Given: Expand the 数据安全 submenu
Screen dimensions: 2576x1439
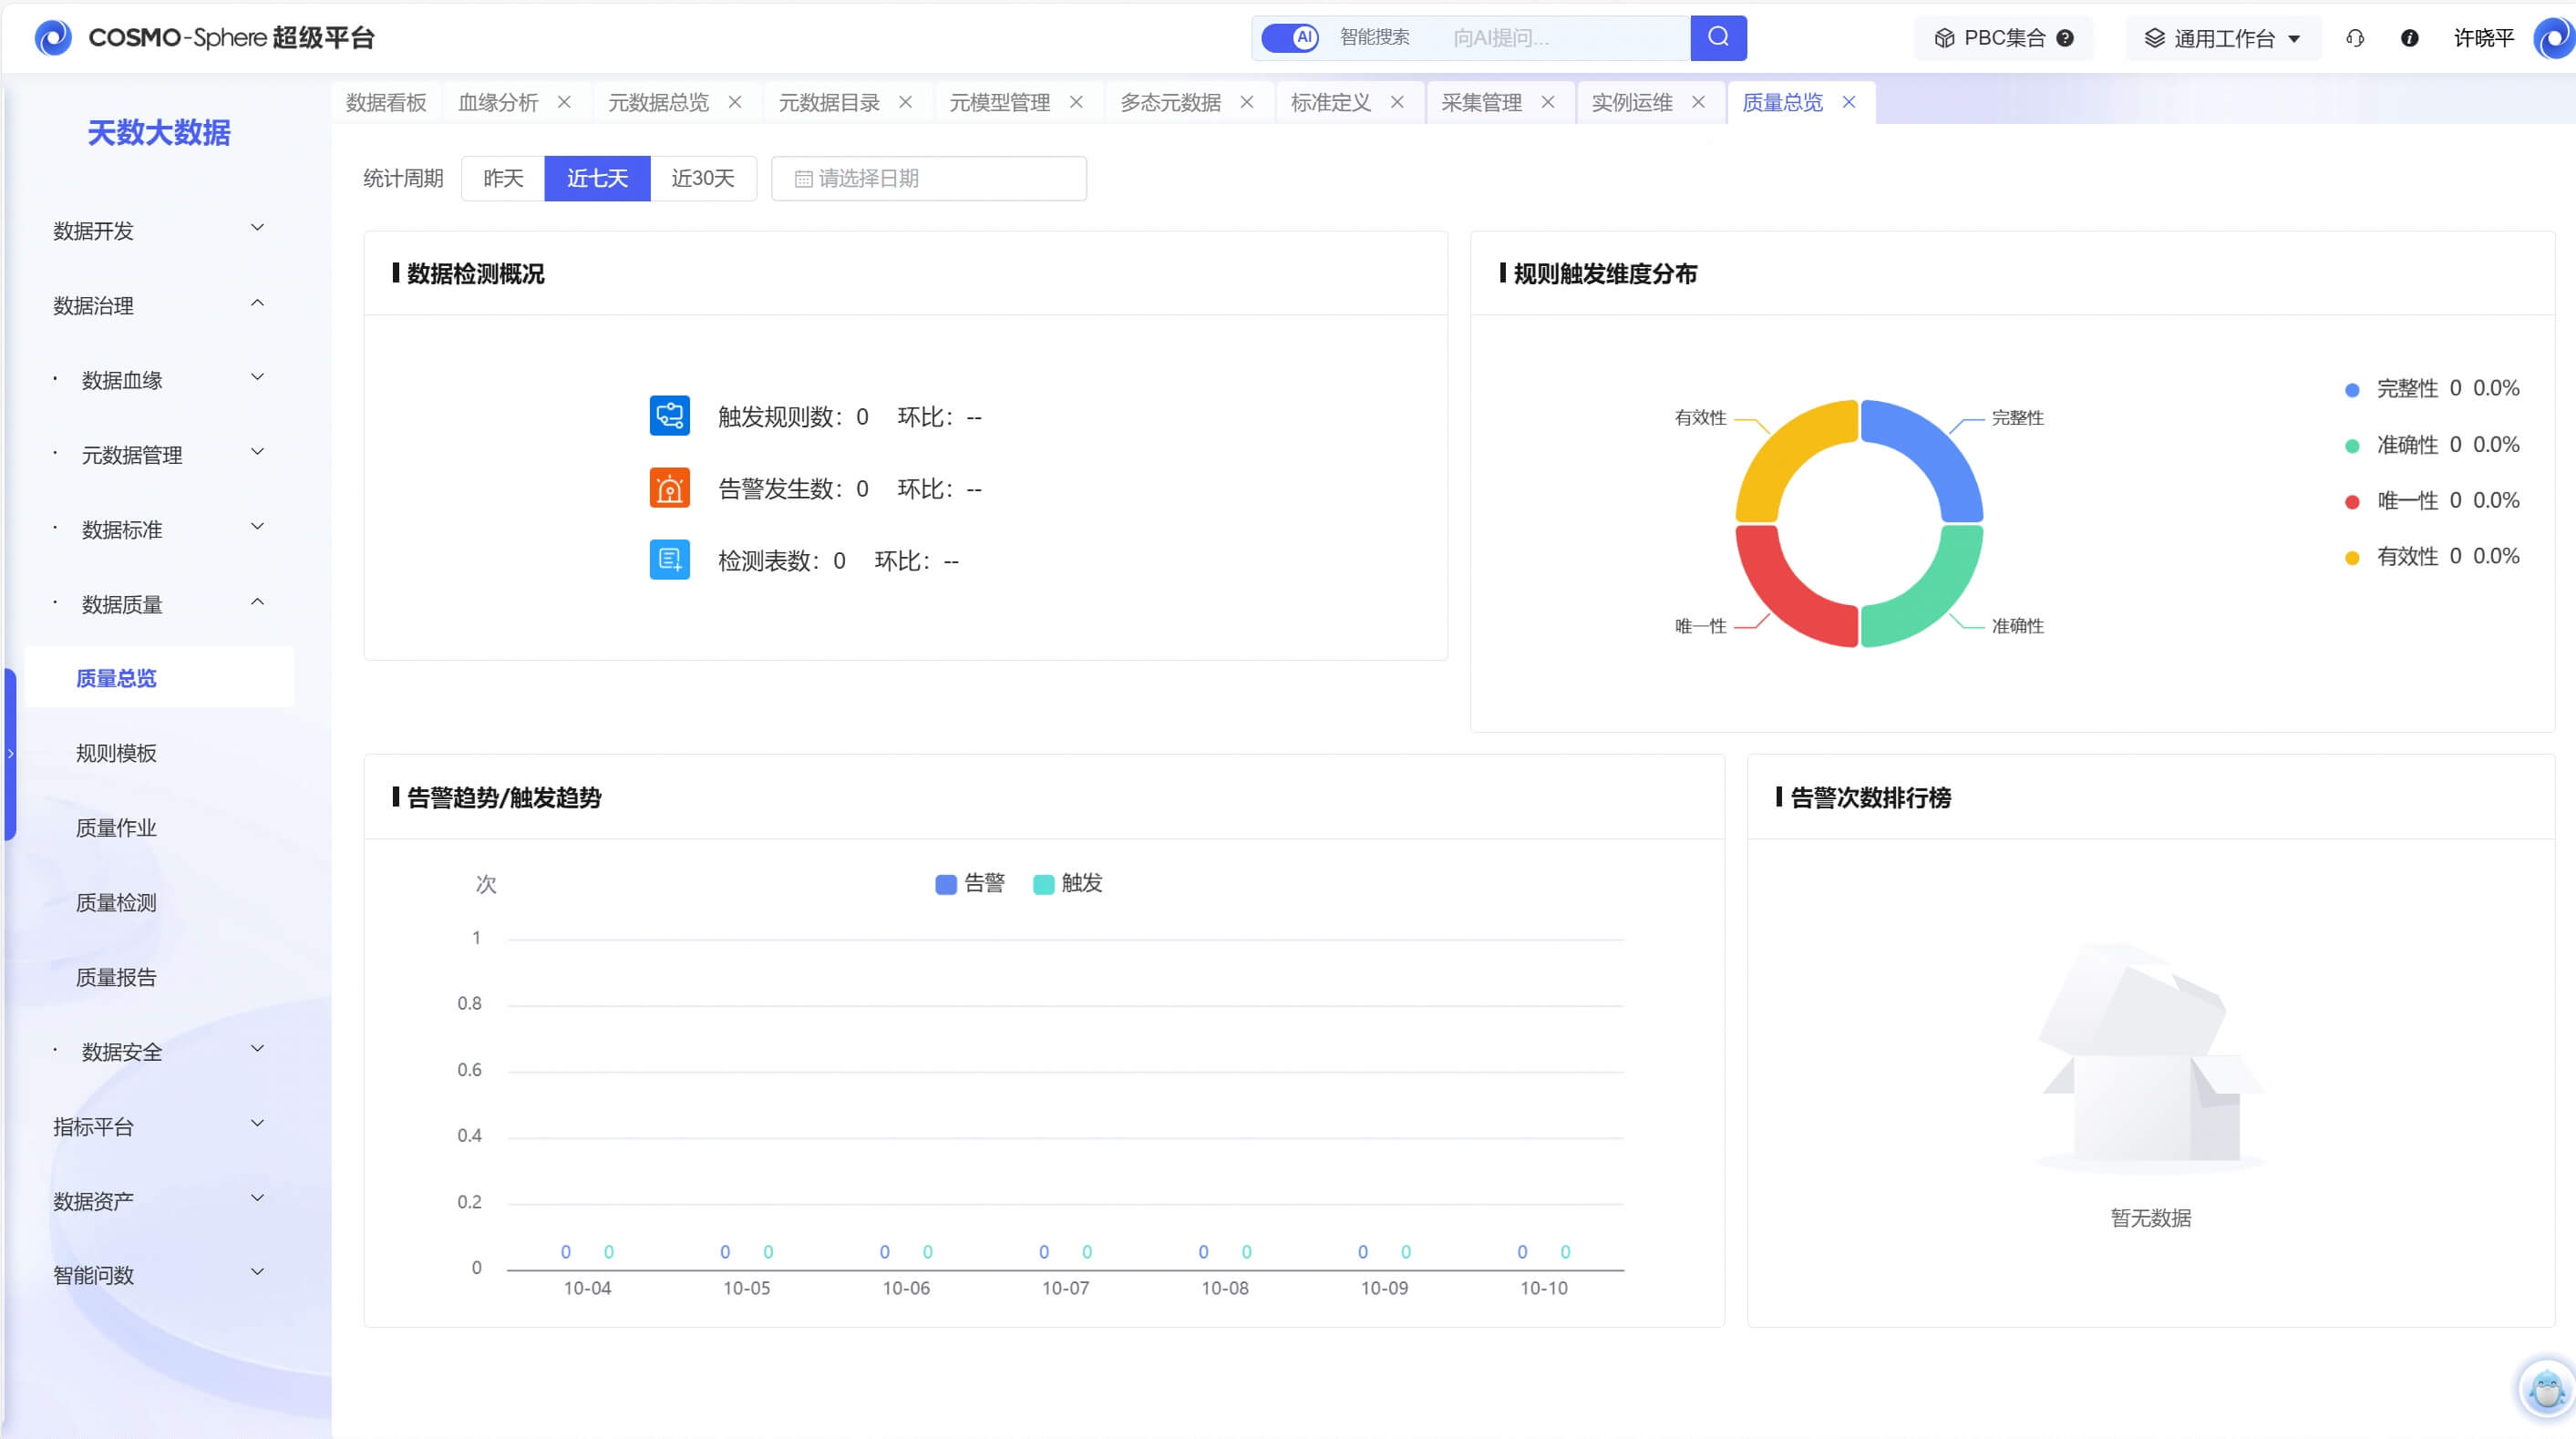Looking at the screenshot, I should coord(159,1051).
